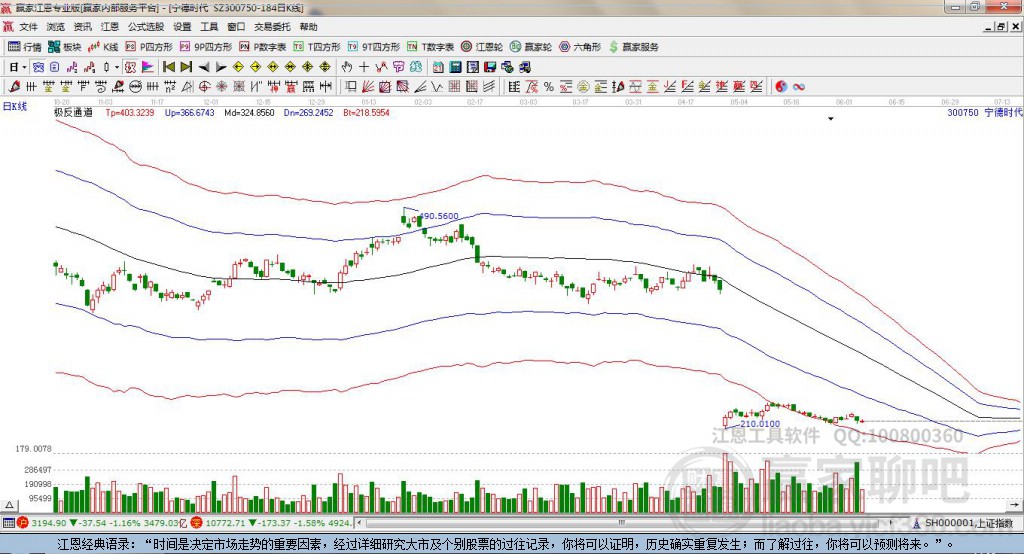Viewport: 1024px width, 554px height.
Task: Open the 帮助 menu
Action: [x=308, y=27]
